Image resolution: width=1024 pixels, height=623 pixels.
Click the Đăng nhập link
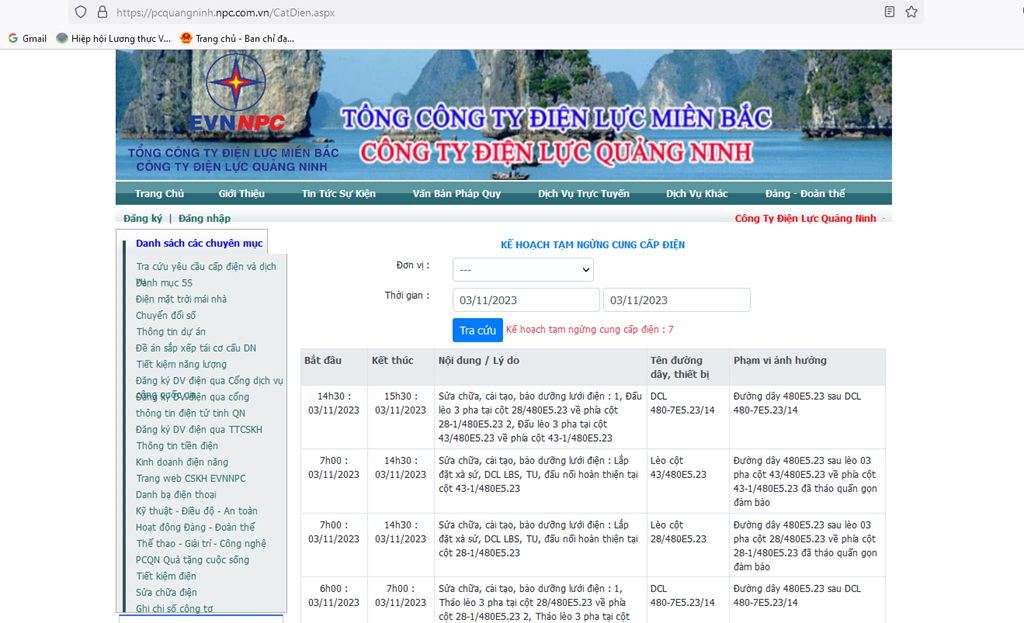tap(204, 218)
